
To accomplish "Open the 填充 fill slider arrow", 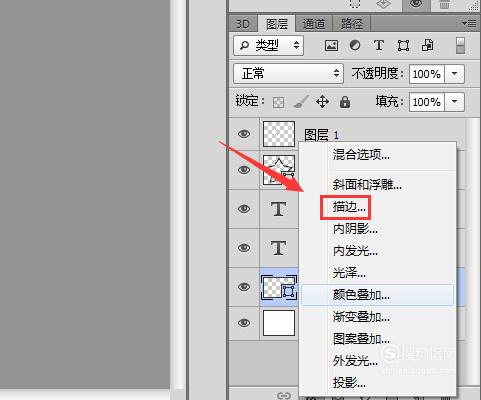I will (x=455, y=102).
